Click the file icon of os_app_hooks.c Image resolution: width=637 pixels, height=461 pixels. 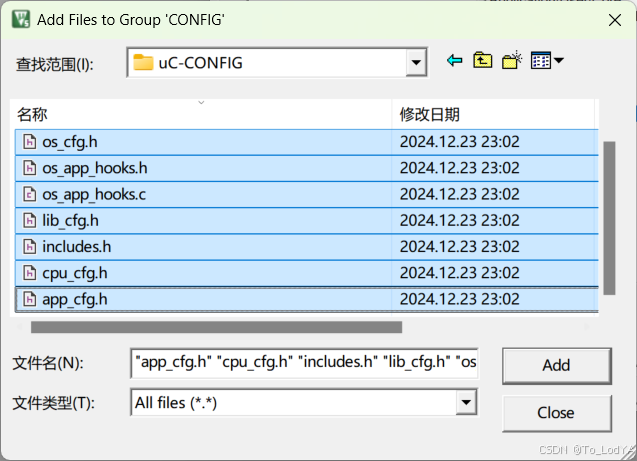click(29, 195)
